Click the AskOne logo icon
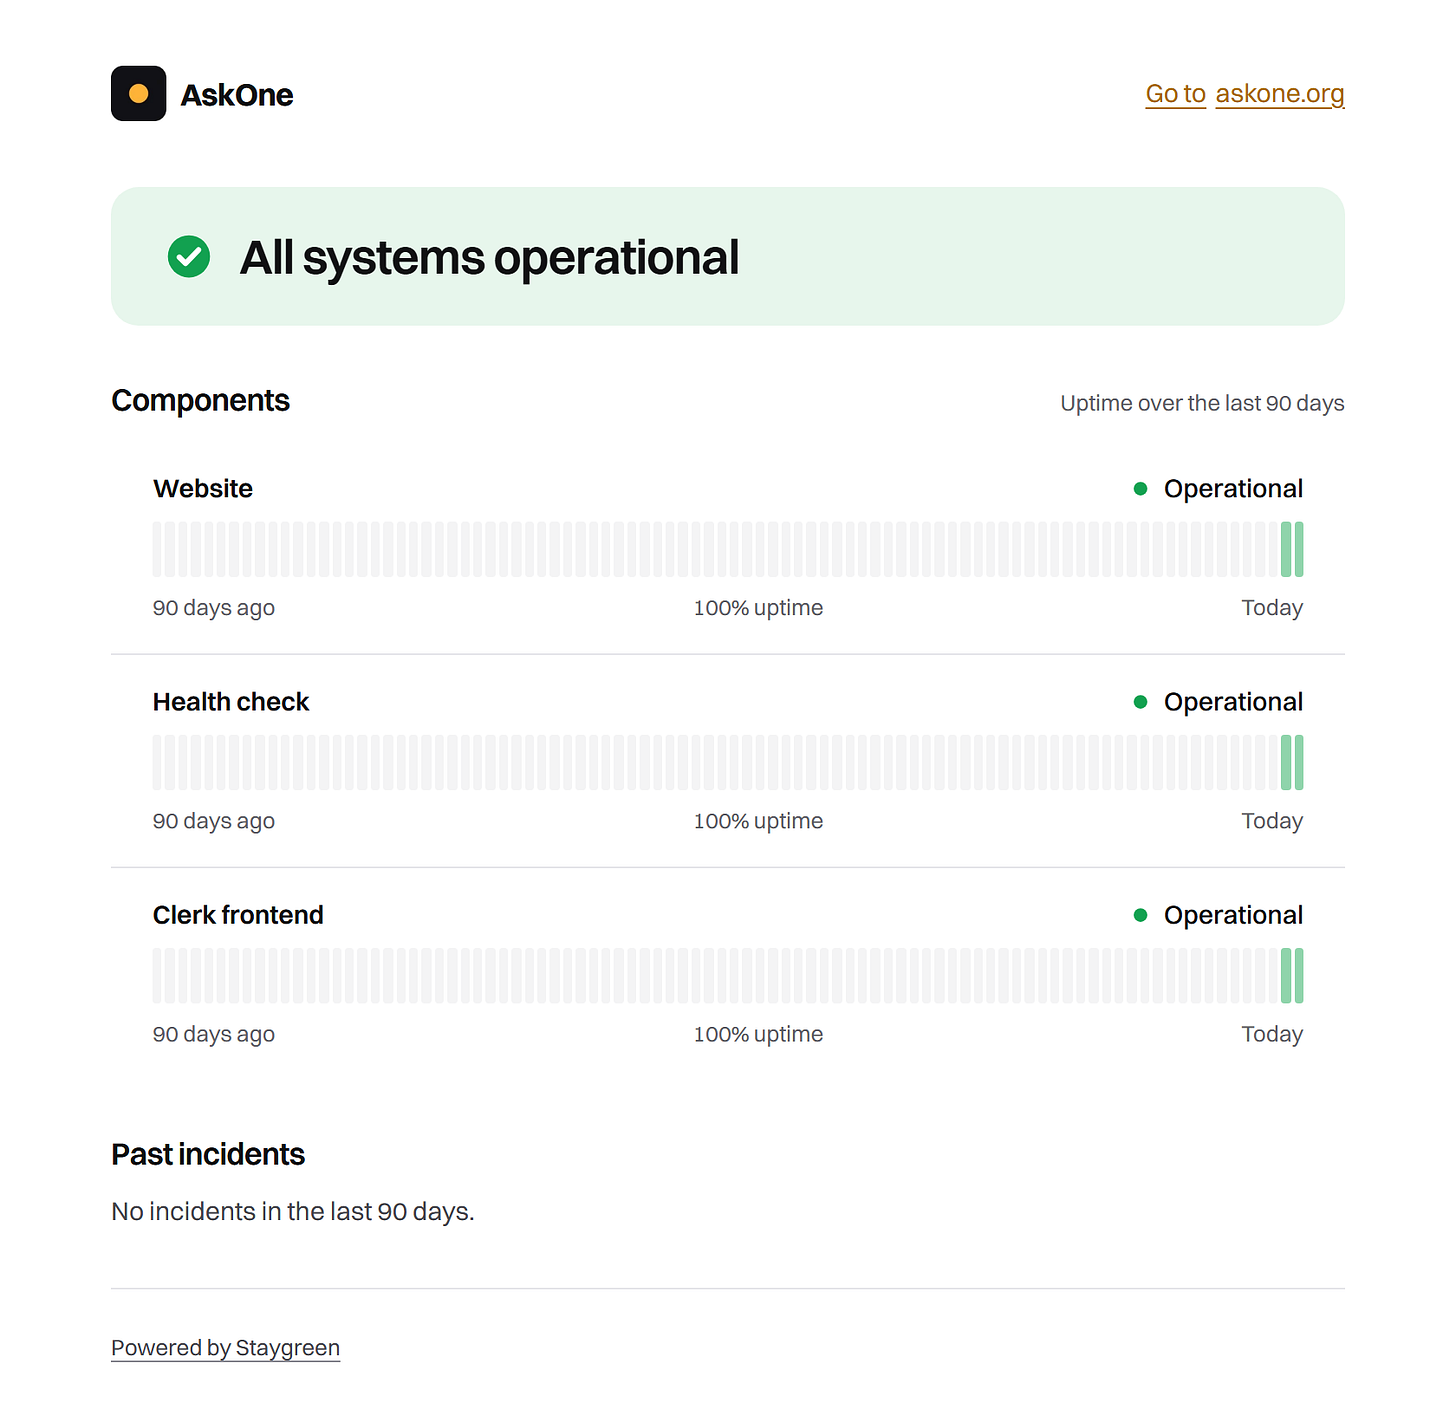The height and width of the screenshot is (1421, 1456). (x=138, y=94)
